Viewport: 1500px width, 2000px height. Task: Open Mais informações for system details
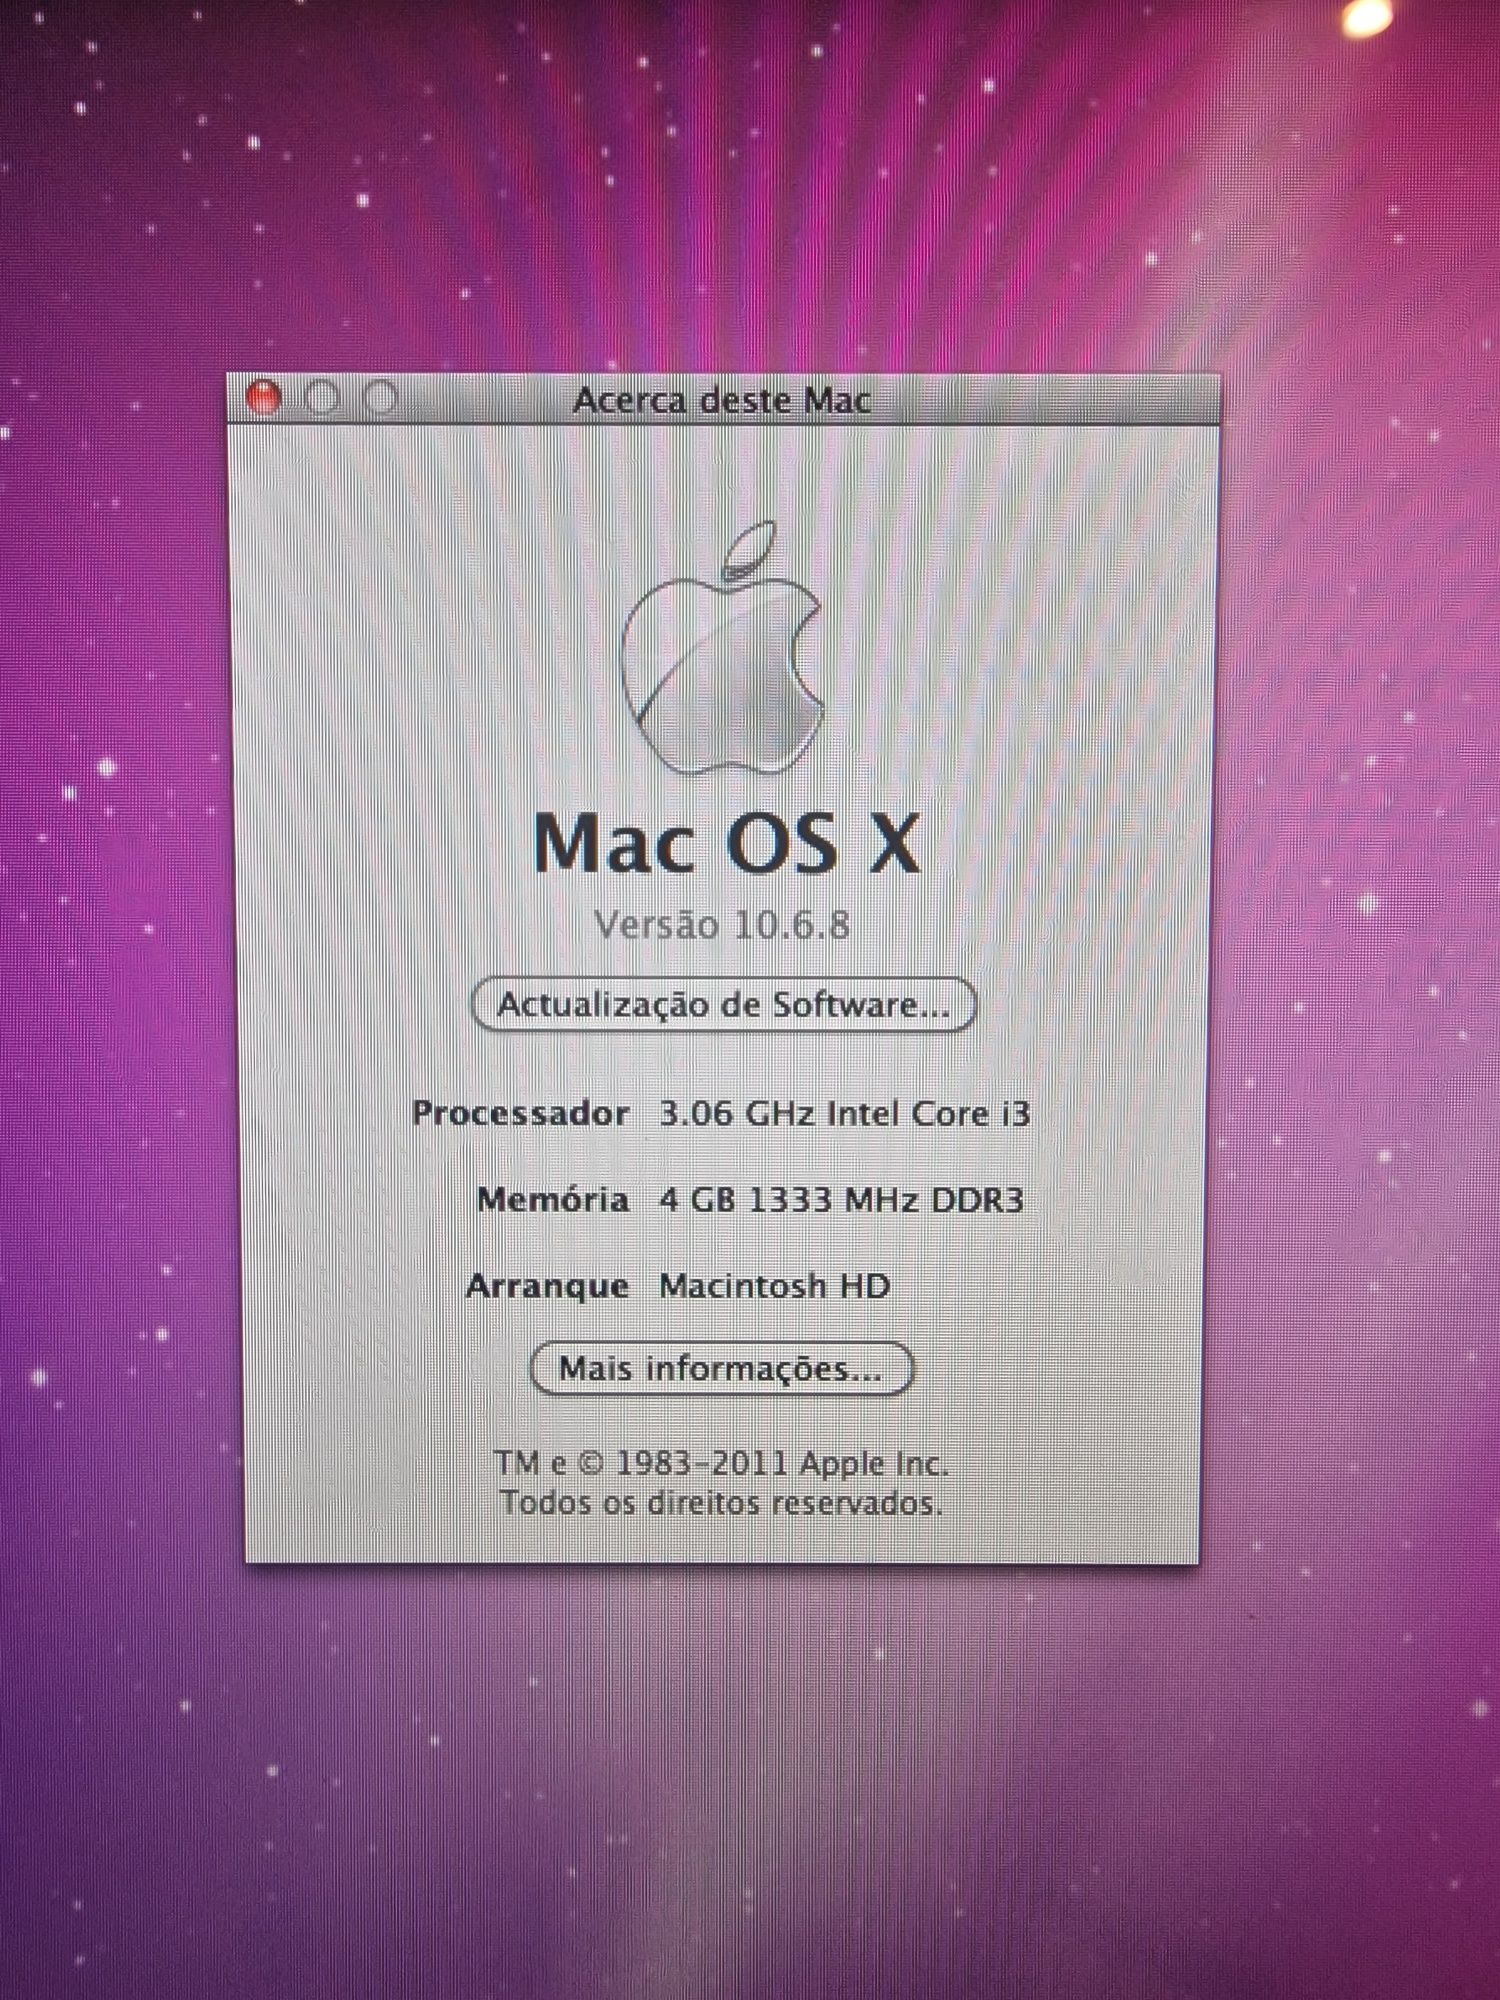721,1368
